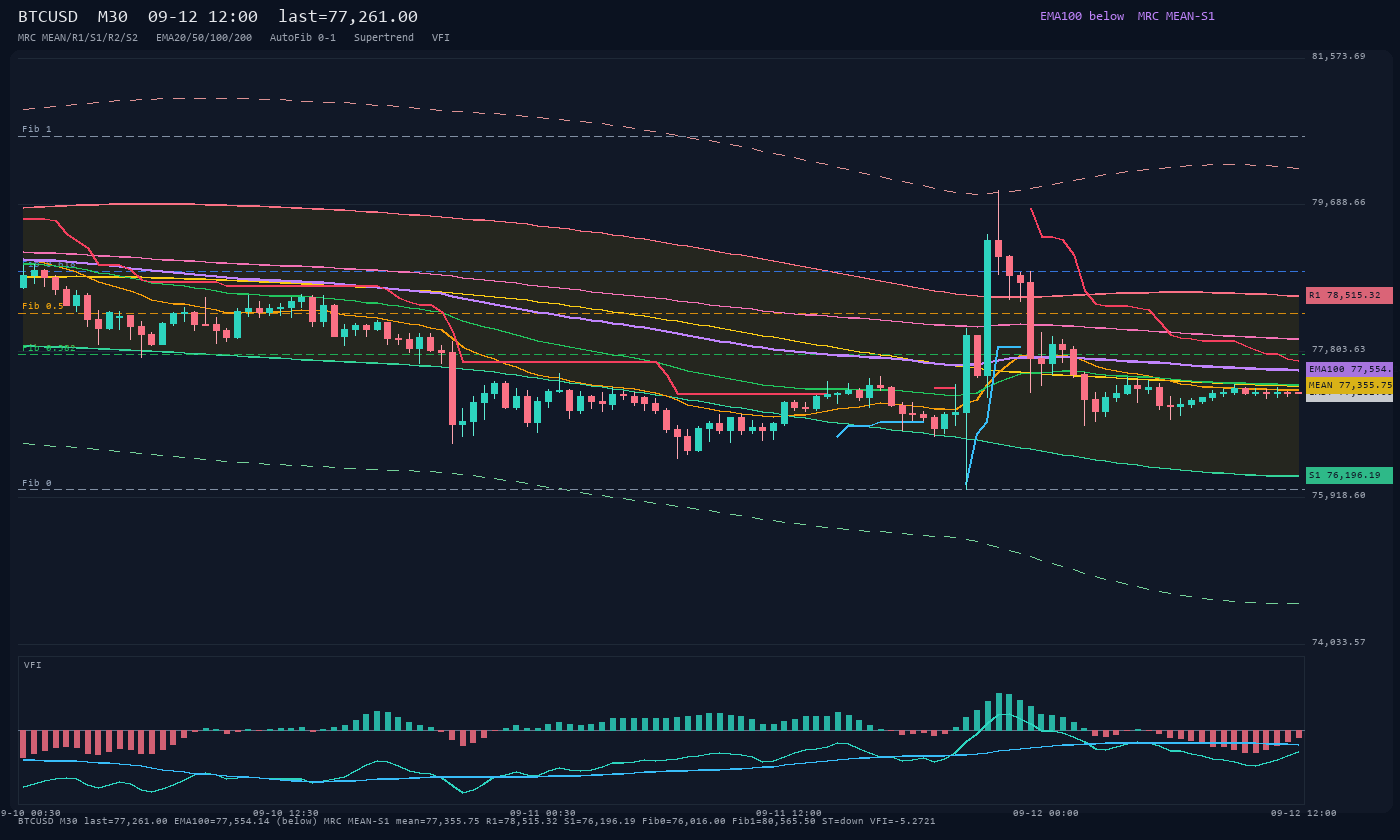Click the VFI panel title label
The height and width of the screenshot is (840, 1400).
coord(33,665)
